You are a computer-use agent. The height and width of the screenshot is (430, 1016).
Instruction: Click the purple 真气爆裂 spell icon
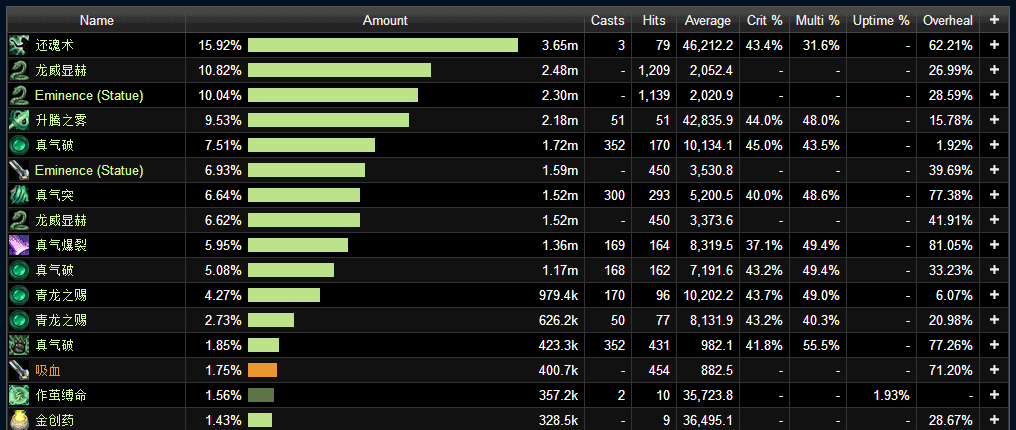[x=18, y=245]
